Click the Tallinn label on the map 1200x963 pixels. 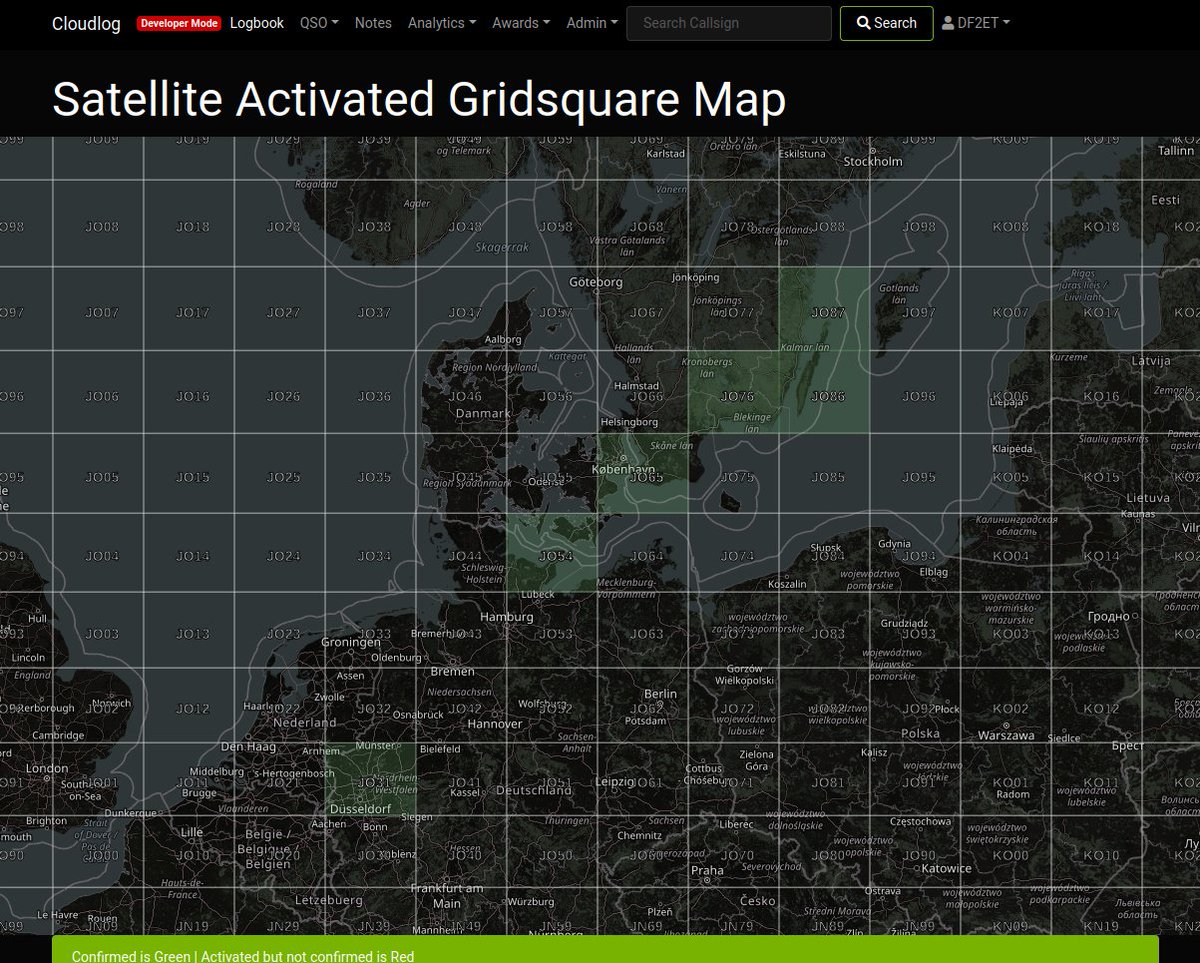pos(1176,150)
